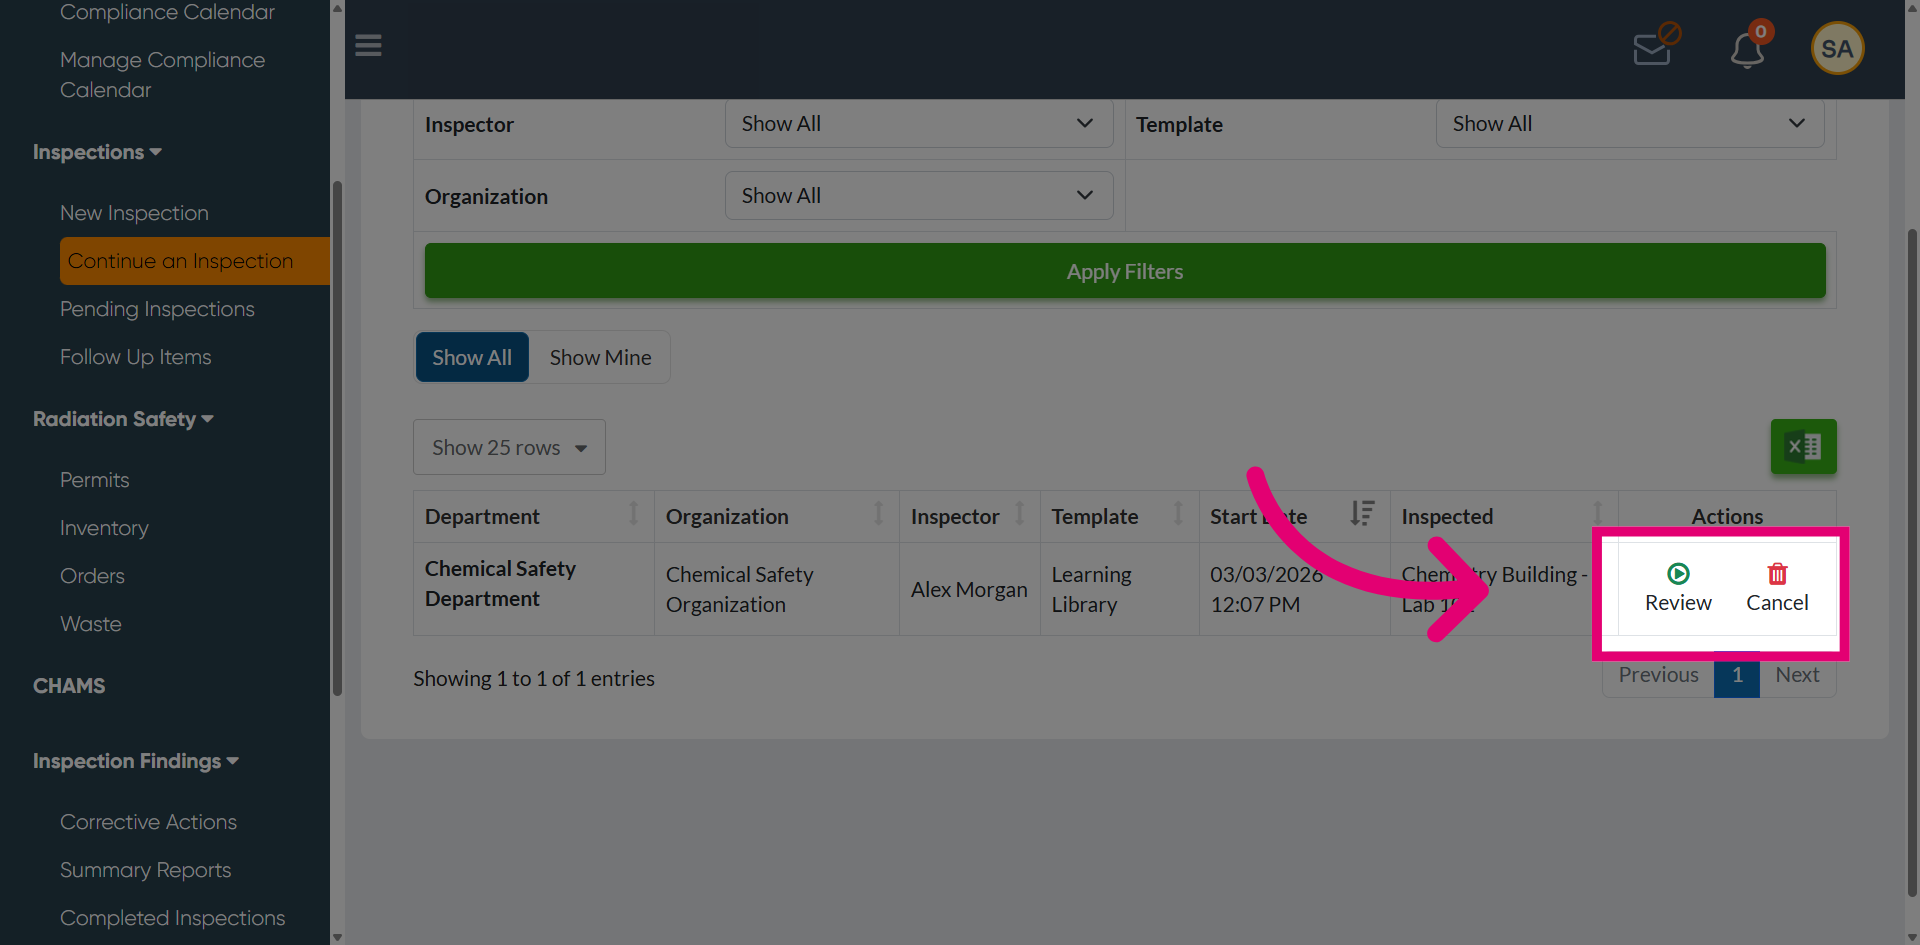Open Manage Compliance Calendar in the sidebar
Viewport: 1920px width, 945px height.
point(162,75)
